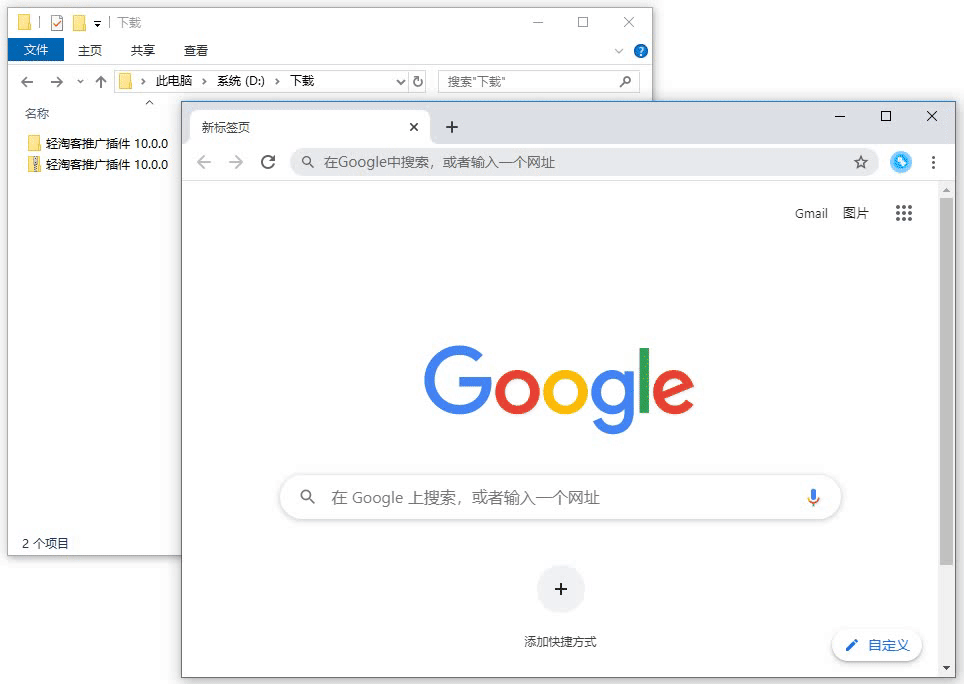Image resolution: width=964 pixels, height=684 pixels.
Task: Go back in Chrome
Action: [x=204, y=162]
